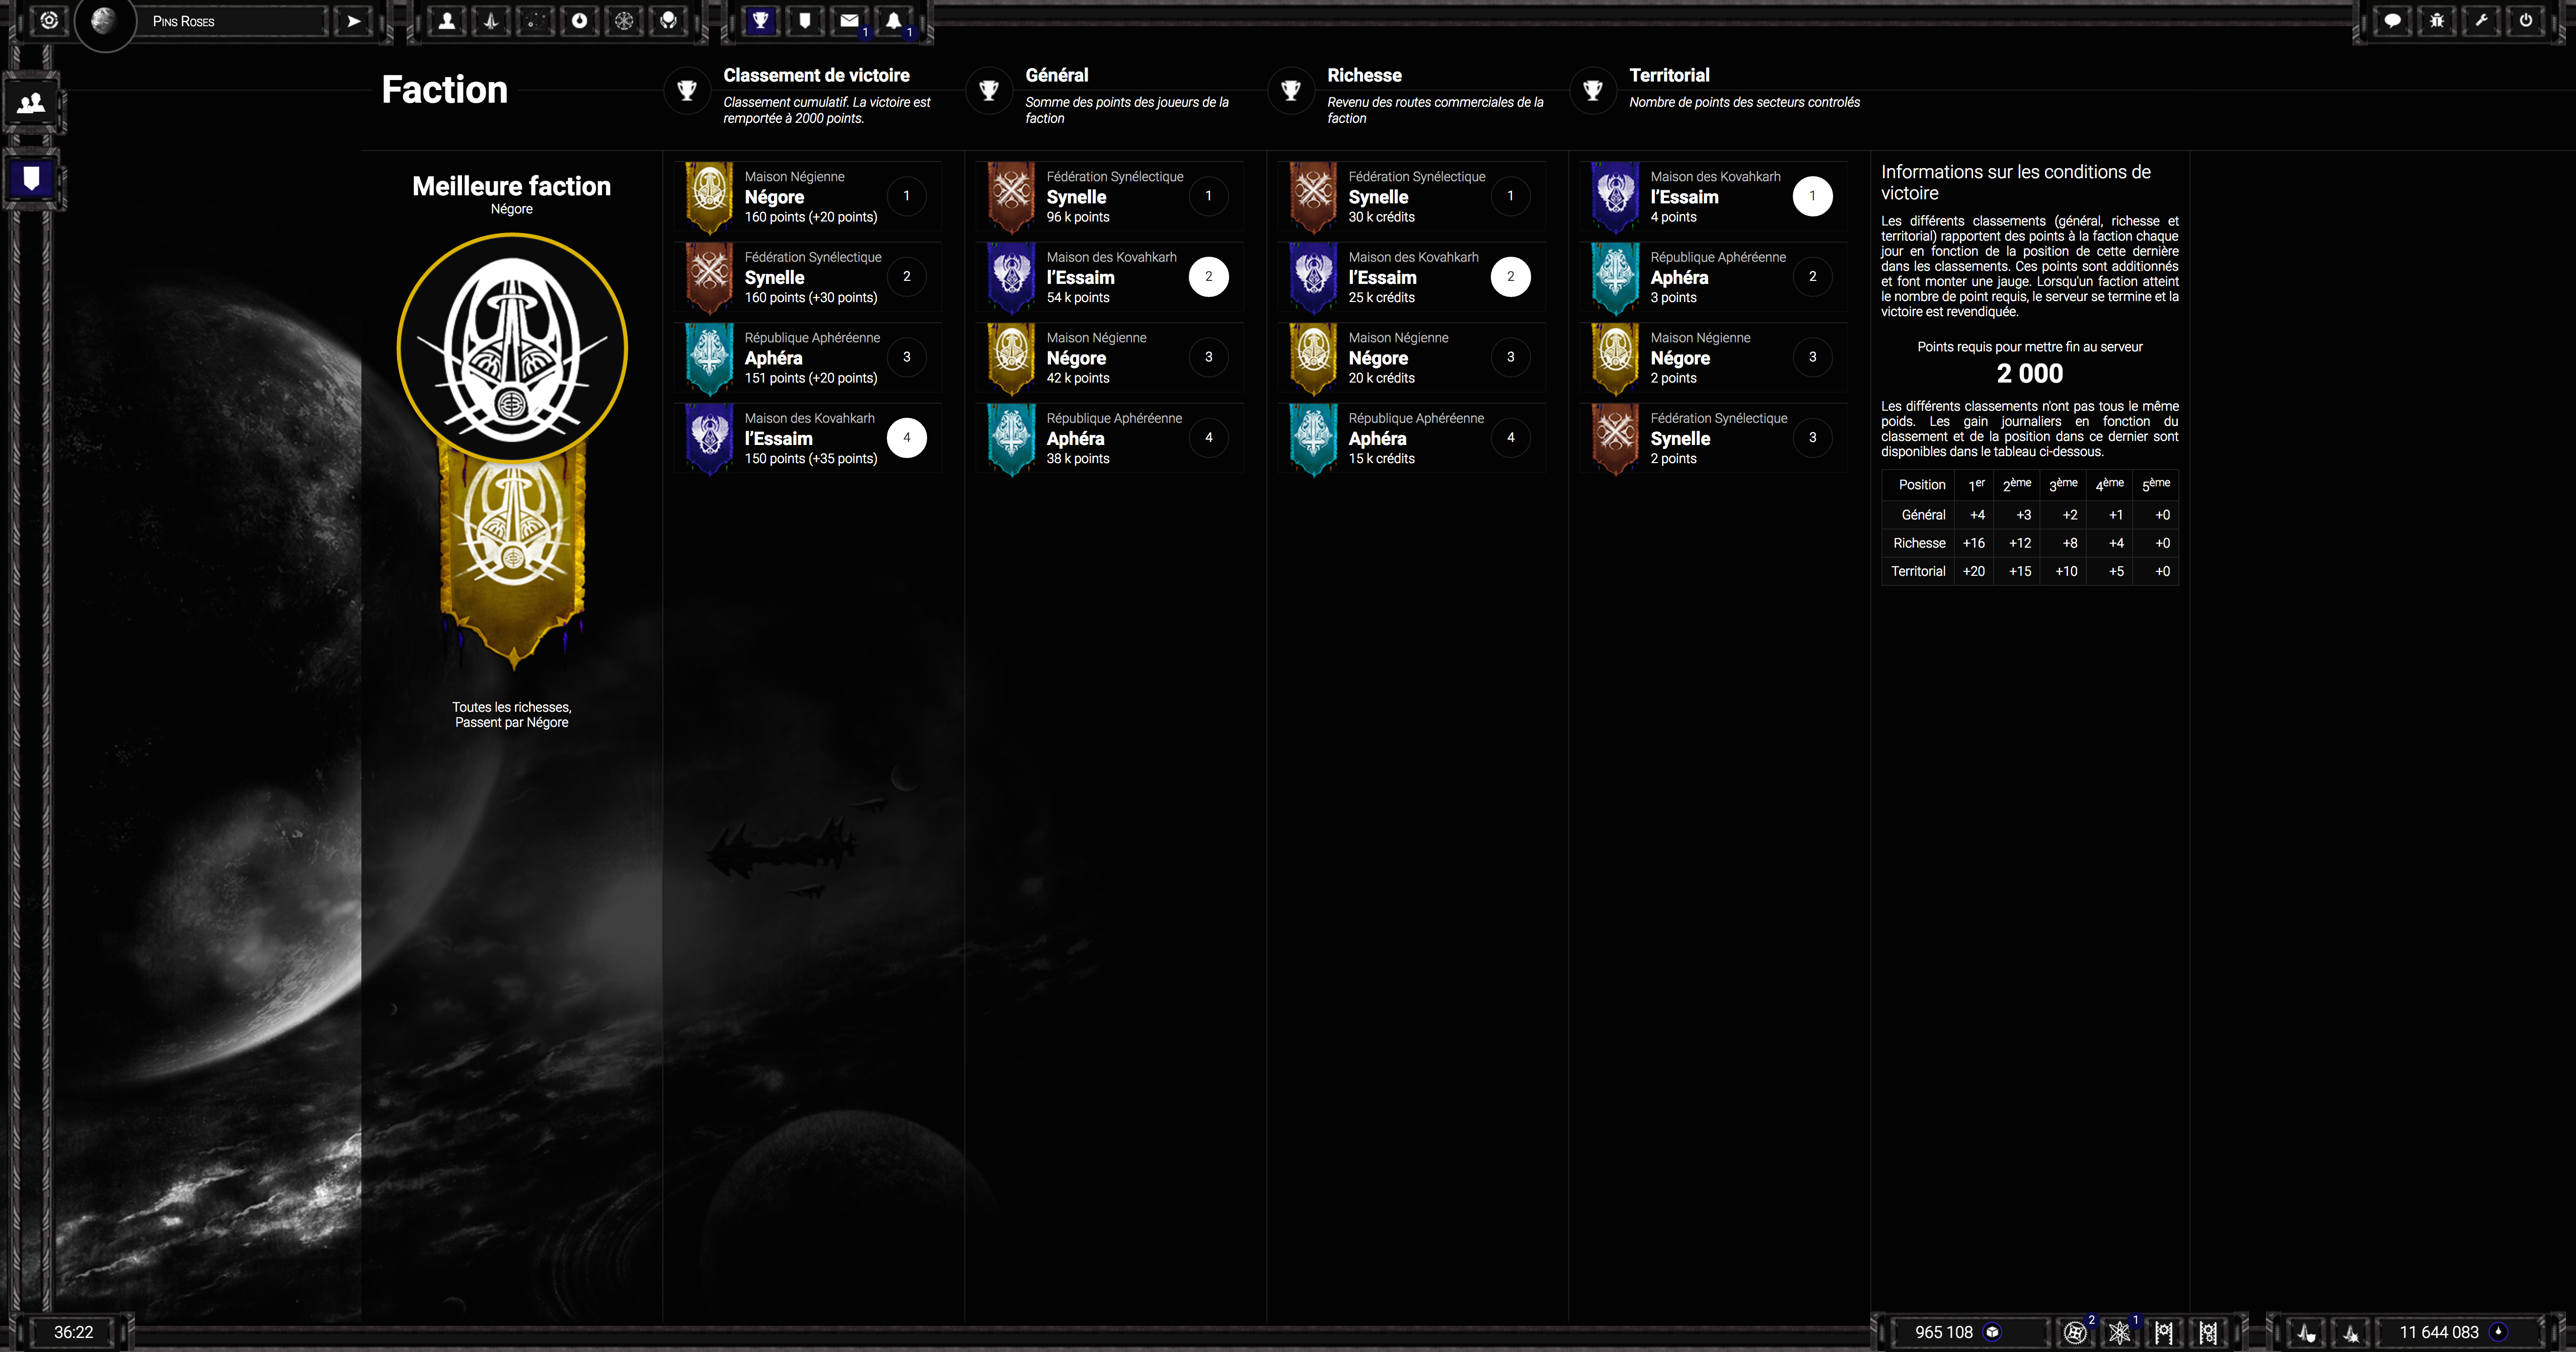Image resolution: width=2576 pixels, height=1352 pixels.
Task: Click Négore row in Classement de victoire
Action: click(808, 197)
